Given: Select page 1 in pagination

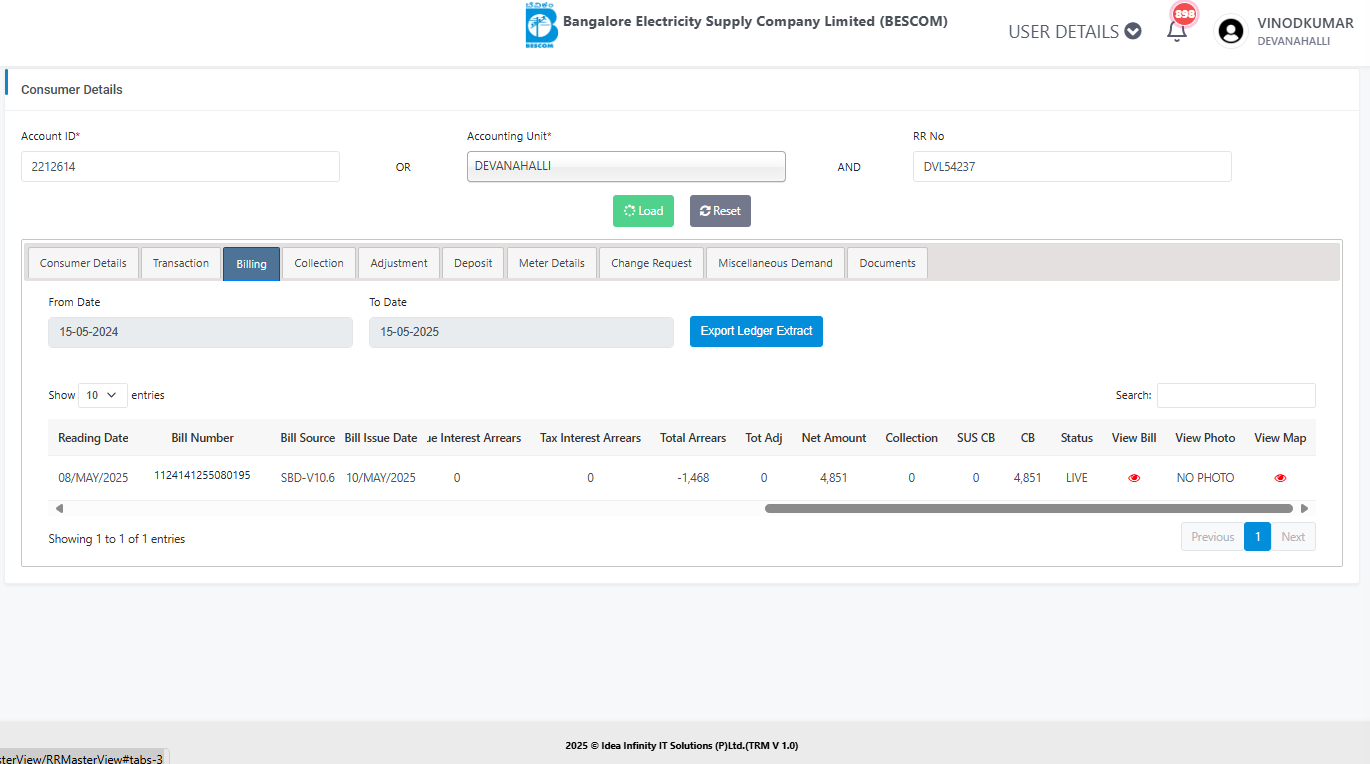Looking at the screenshot, I should click(1257, 537).
